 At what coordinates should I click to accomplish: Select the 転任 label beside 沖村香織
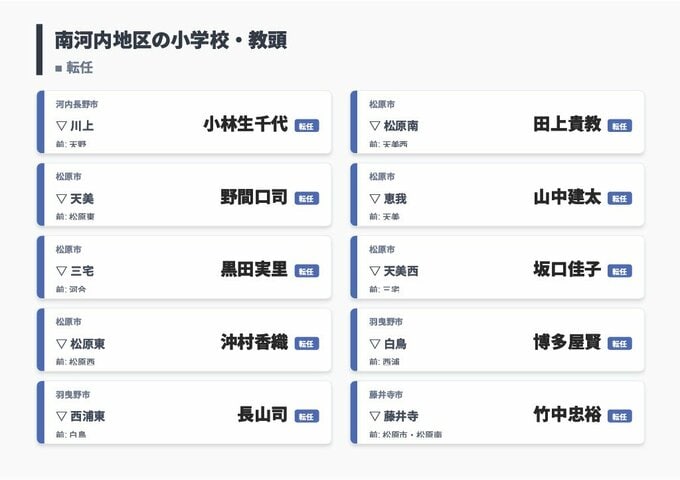tap(306, 344)
